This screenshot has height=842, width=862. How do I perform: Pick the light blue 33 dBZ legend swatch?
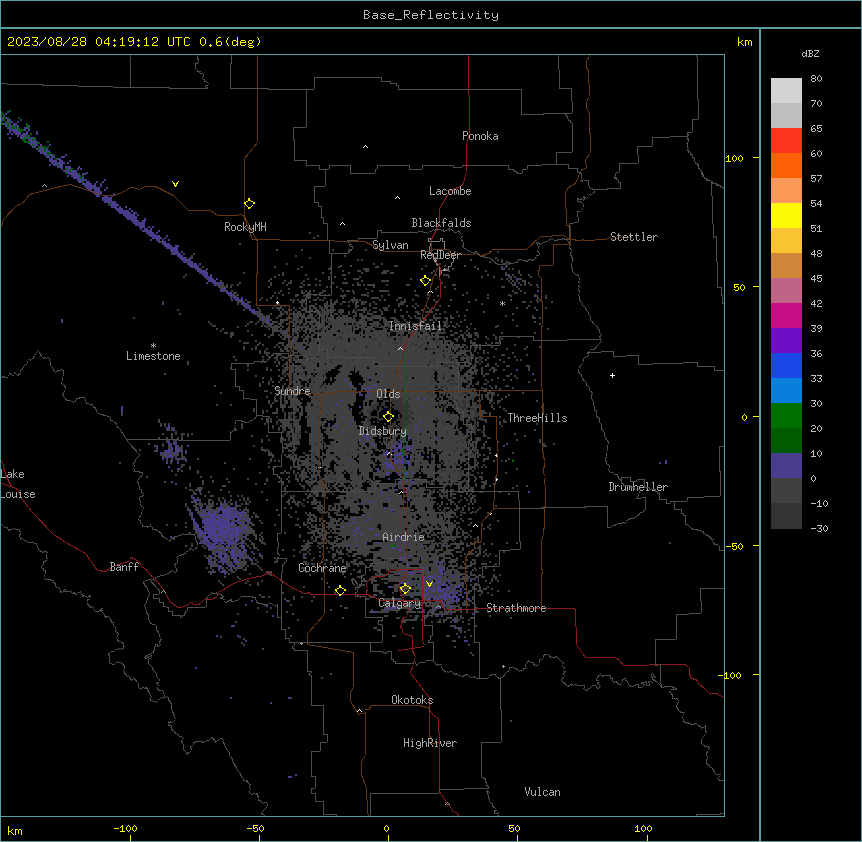point(786,391)
